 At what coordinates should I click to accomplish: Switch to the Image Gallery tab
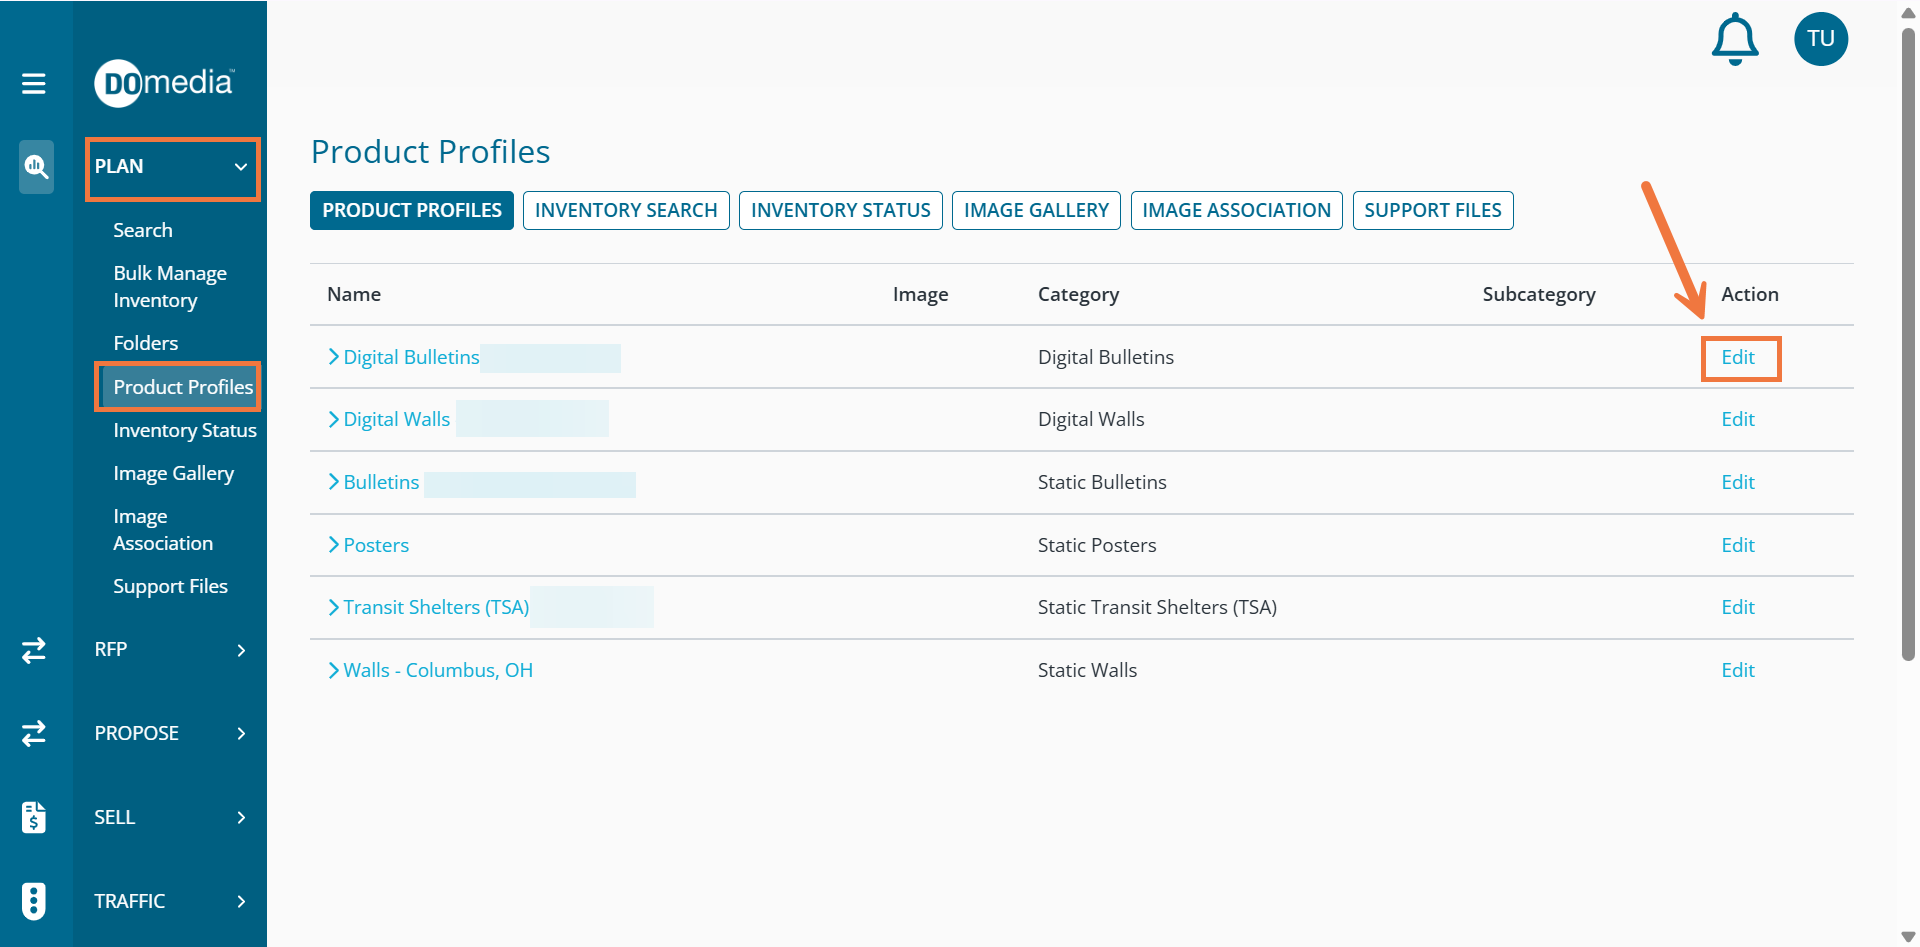(1035, 211)
